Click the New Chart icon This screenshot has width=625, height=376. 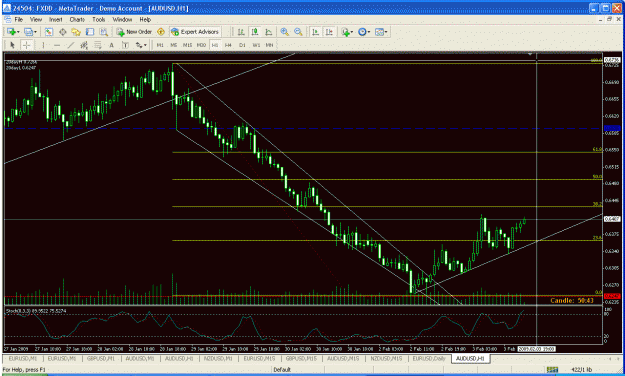coord(11,32)
